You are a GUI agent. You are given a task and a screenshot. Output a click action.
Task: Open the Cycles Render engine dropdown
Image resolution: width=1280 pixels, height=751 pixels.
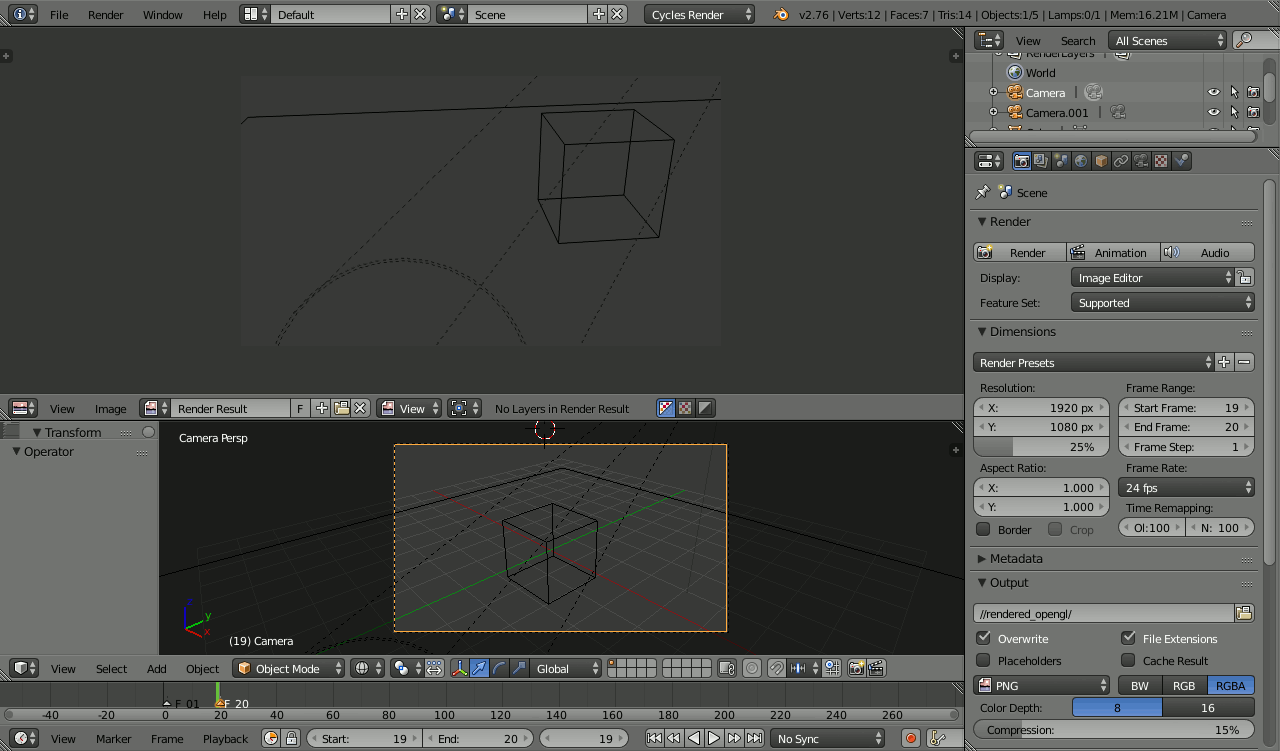tap(699, 14)
